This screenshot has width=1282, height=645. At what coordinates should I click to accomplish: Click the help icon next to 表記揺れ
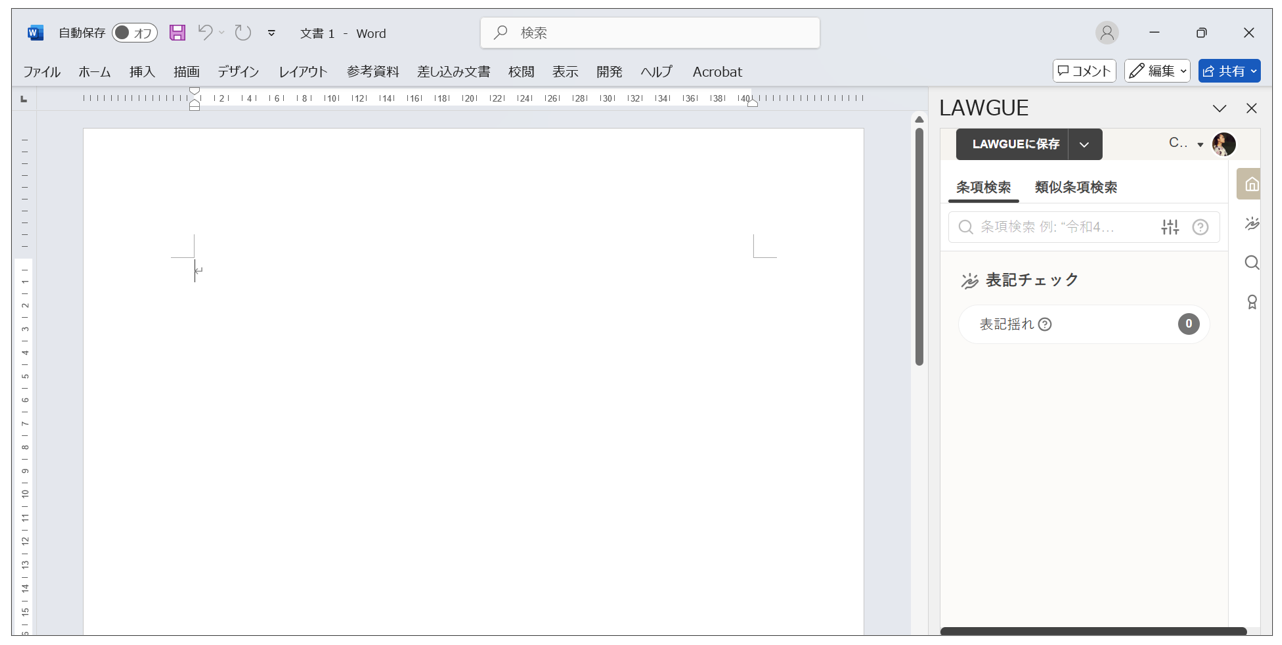click(x=1045, y=324)
